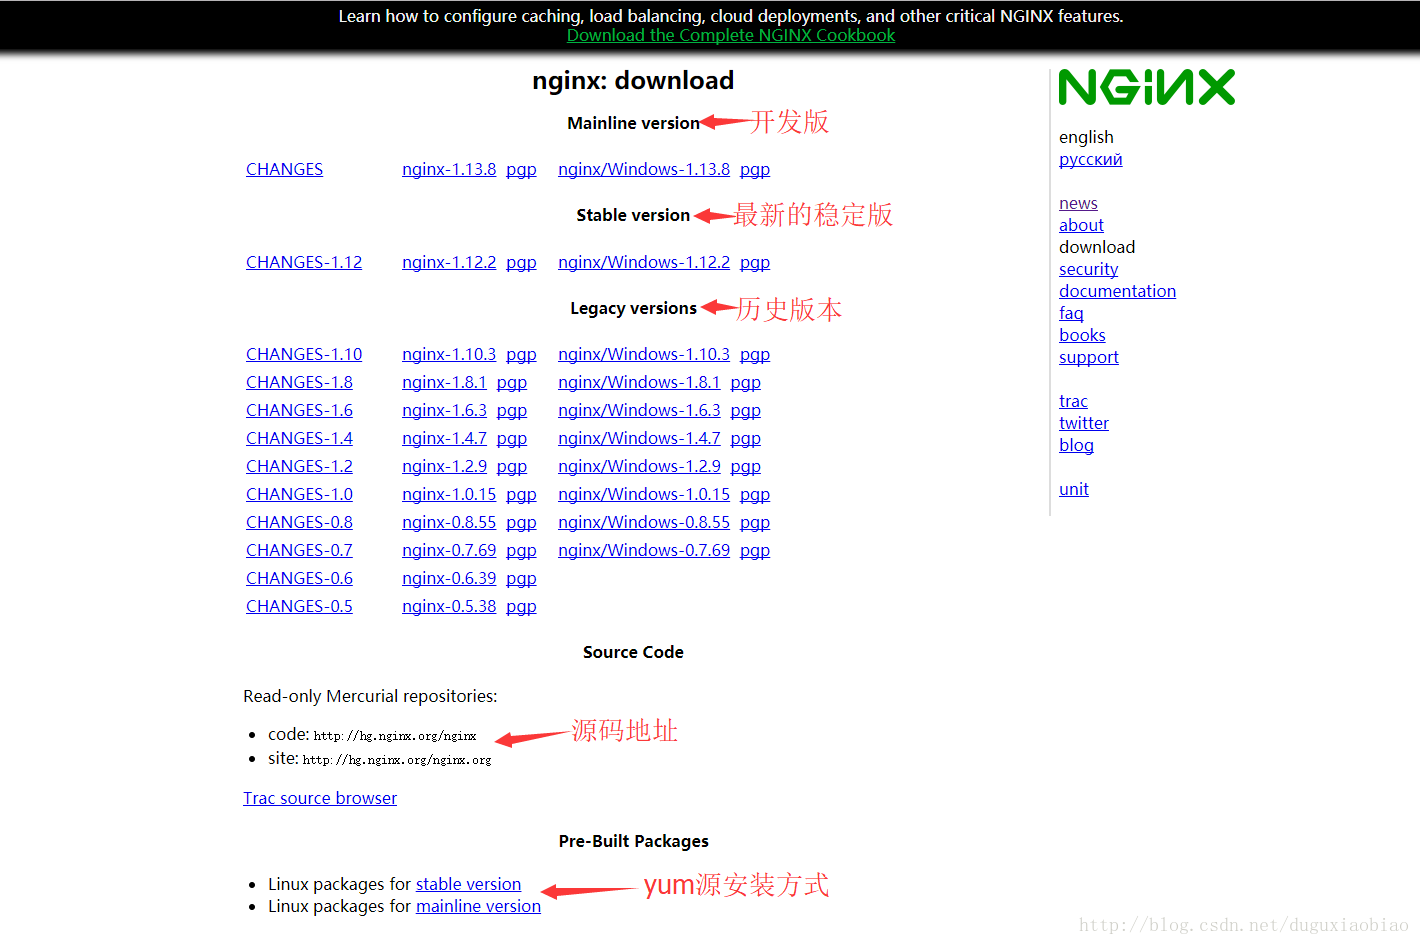Viewport: 1420px width, 945px height.
Task: Open support page
Action: click(1088, 357)
